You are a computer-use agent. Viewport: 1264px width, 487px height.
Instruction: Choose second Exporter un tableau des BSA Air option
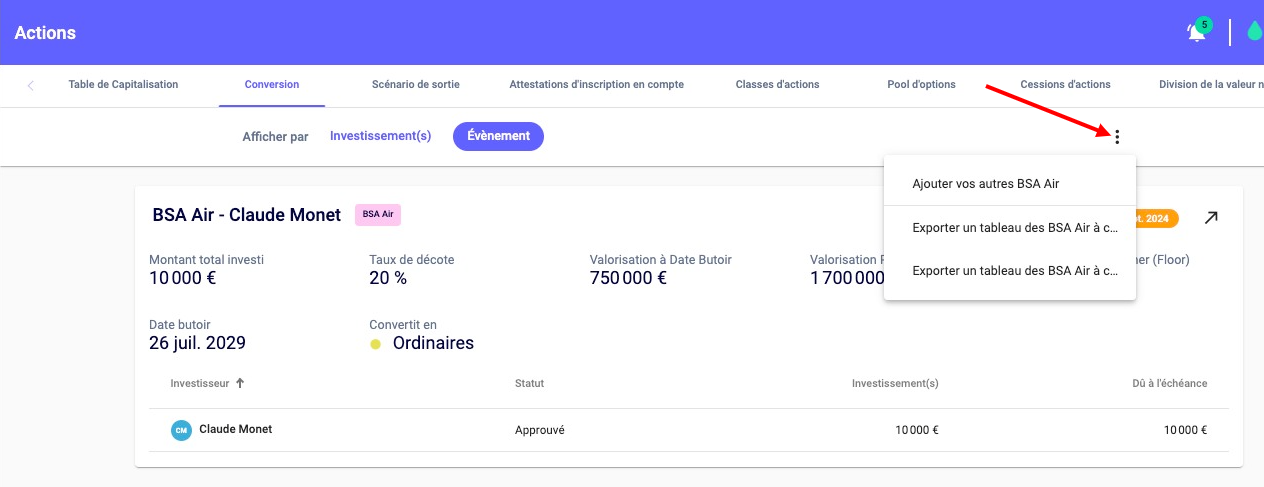tap(1014, 271)
